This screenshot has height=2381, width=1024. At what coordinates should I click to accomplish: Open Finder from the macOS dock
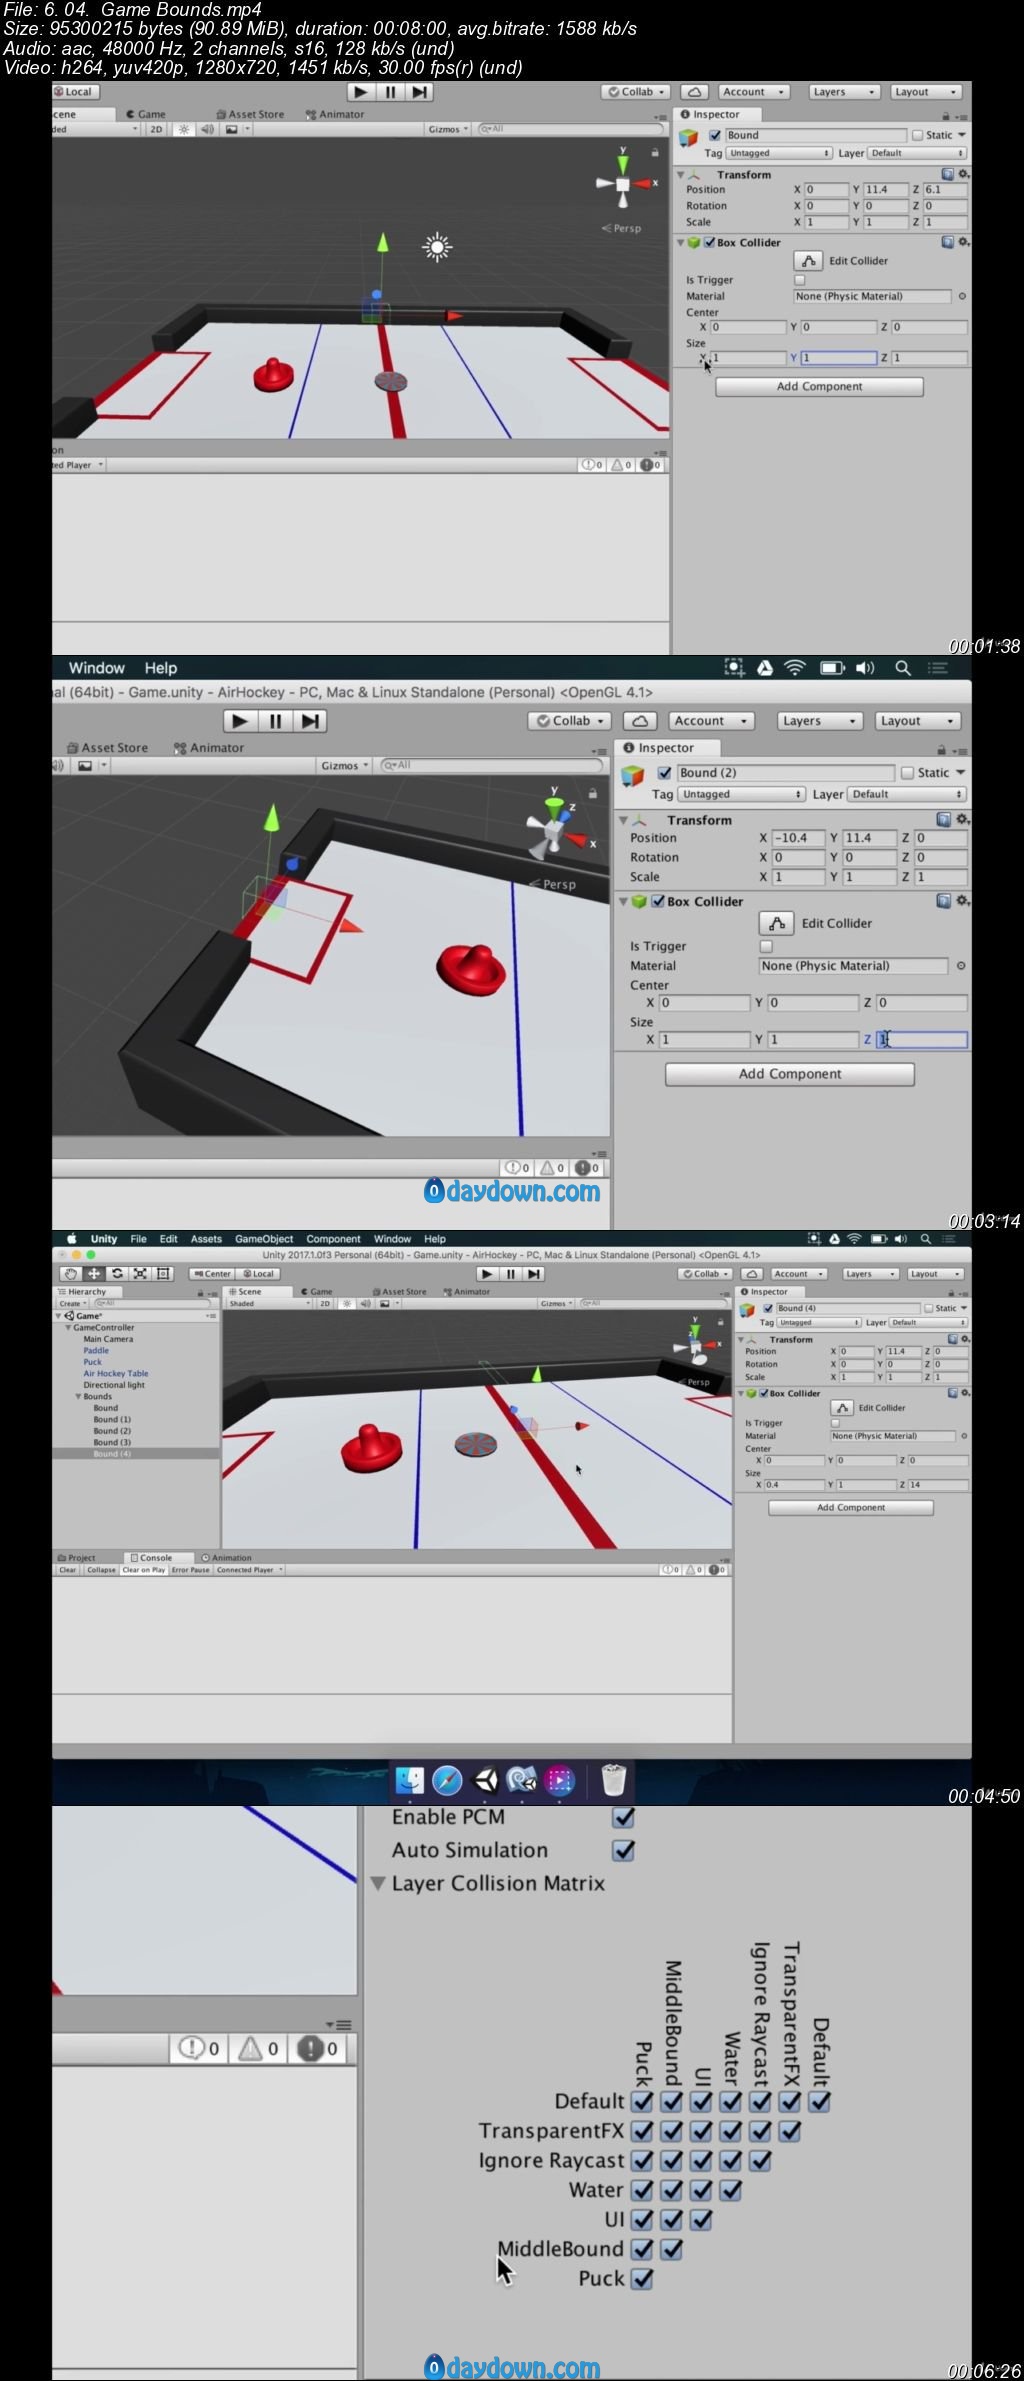click(x=410, y=1779)
